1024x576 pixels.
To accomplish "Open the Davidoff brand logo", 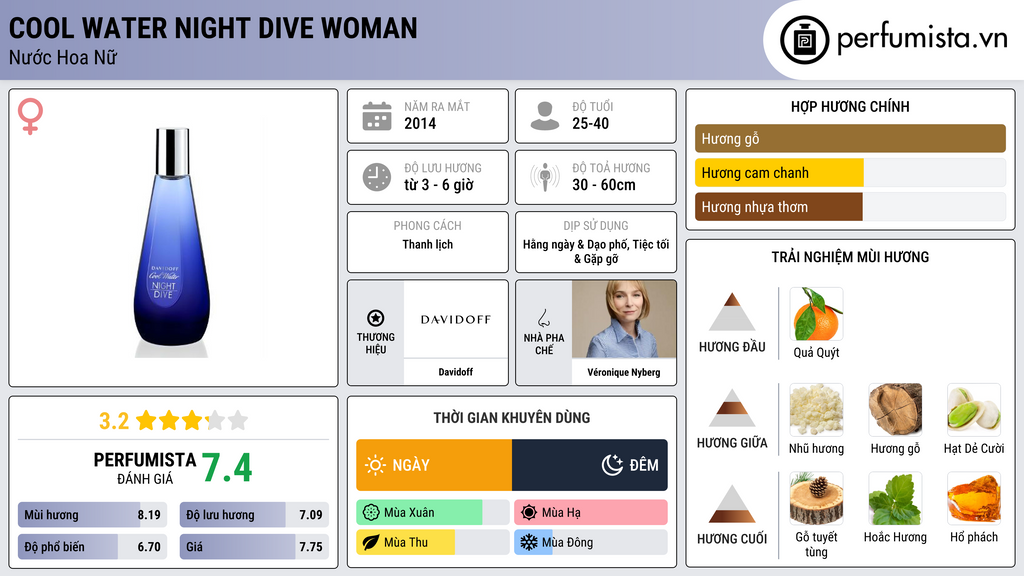I will (x=455, y=319).
